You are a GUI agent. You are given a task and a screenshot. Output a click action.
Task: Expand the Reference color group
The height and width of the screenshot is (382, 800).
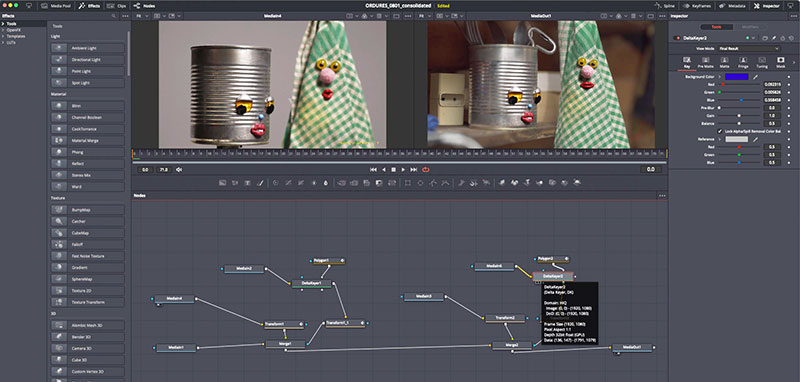pos(720,139)
